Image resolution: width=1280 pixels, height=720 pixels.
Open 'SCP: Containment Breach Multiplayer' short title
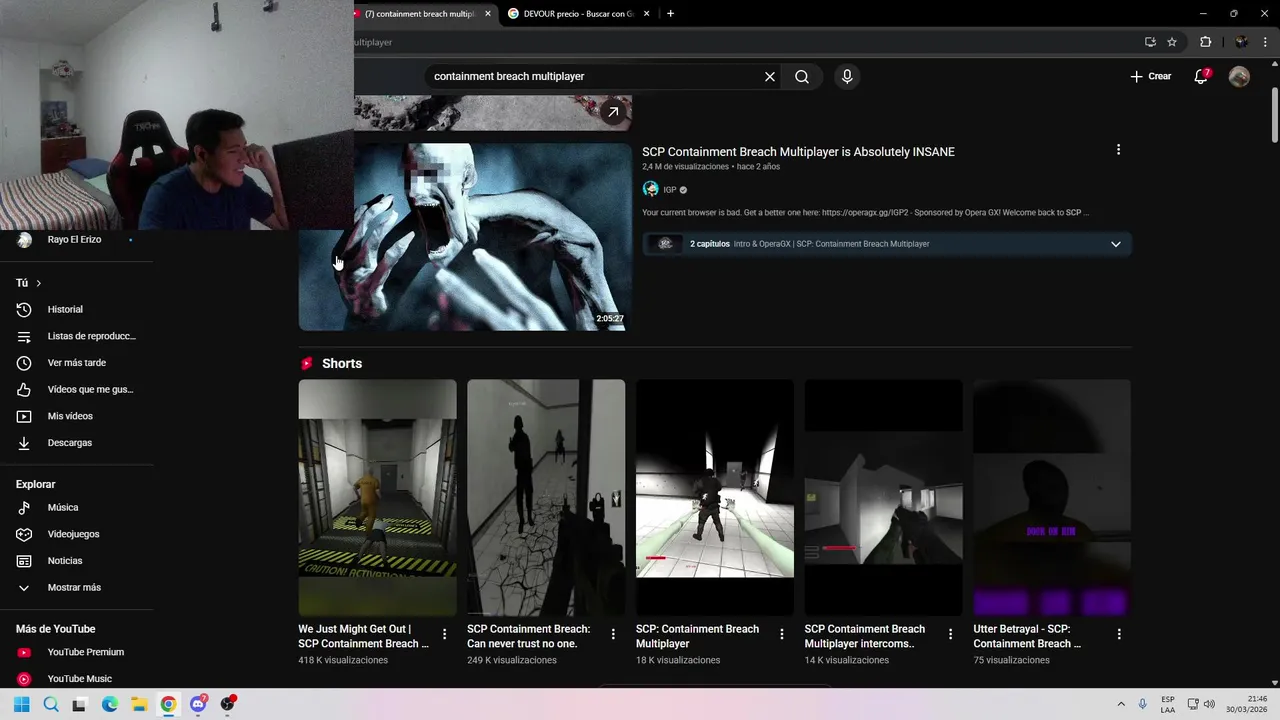(697, 636)
